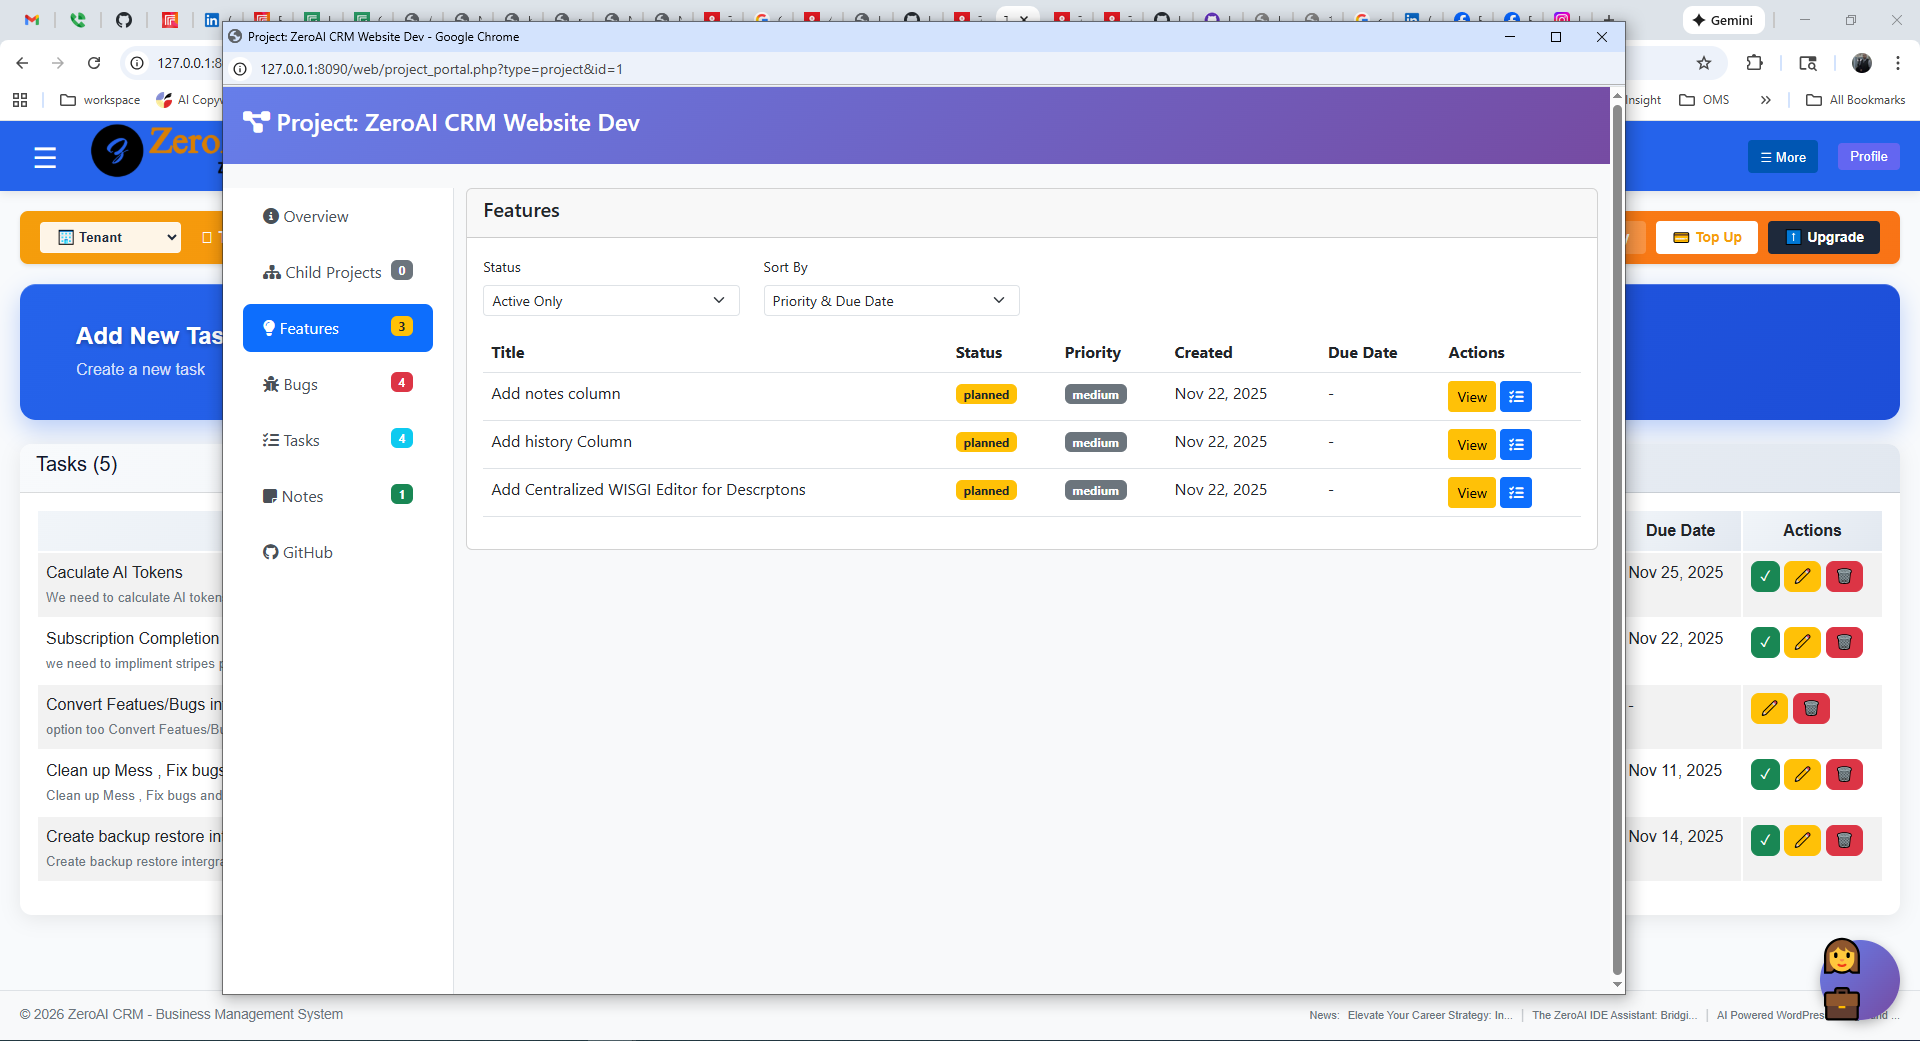Click task list icon for Add notes column

[x=1516, y=397]
